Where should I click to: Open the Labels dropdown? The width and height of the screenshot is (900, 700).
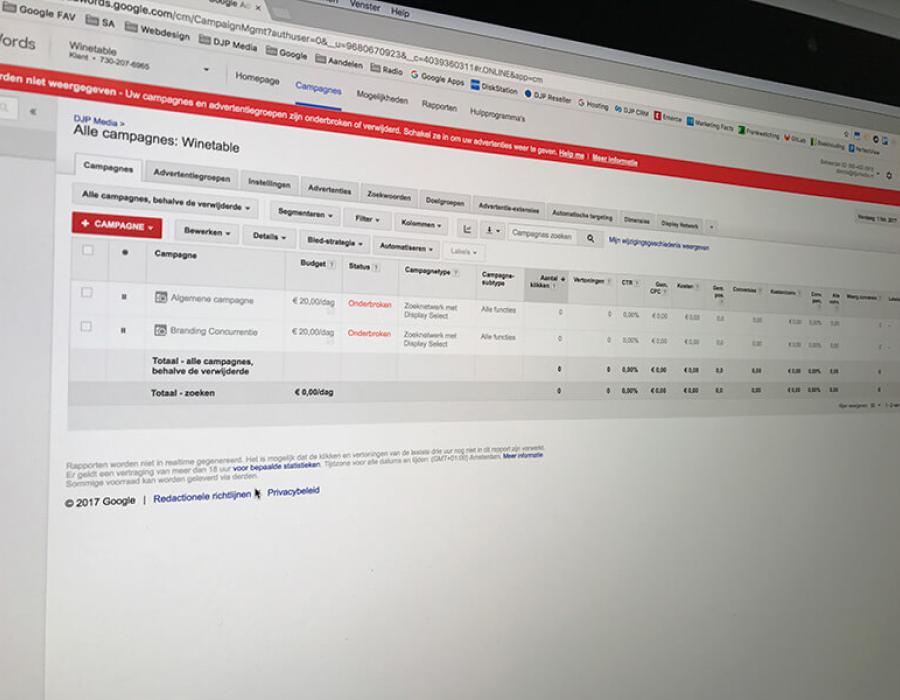tap(464, 251)
